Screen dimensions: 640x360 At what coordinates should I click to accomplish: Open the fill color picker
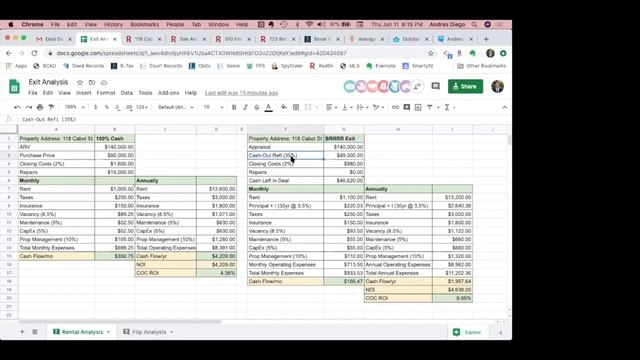(x=284, y=107)
